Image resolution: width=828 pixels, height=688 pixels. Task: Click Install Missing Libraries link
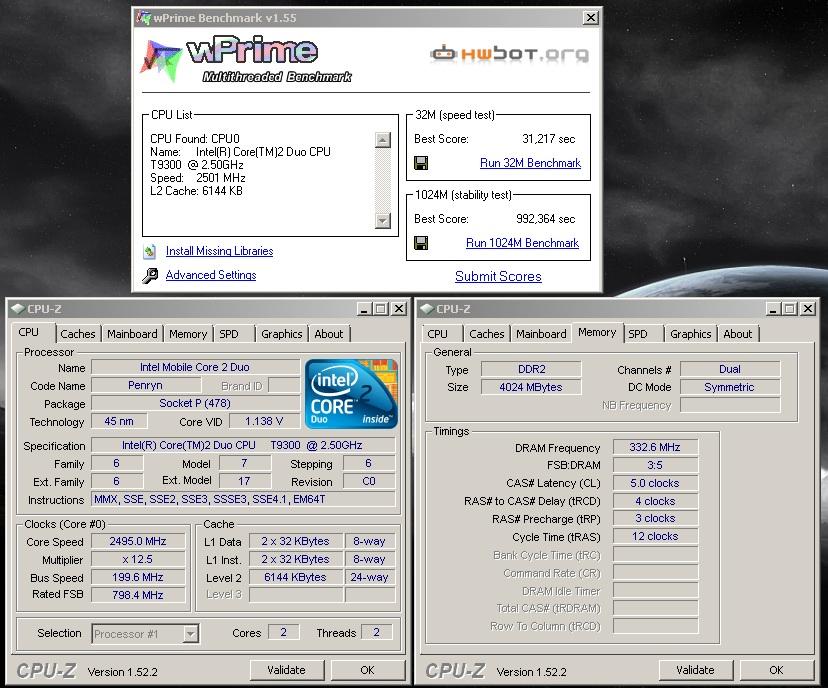[220, 251]
